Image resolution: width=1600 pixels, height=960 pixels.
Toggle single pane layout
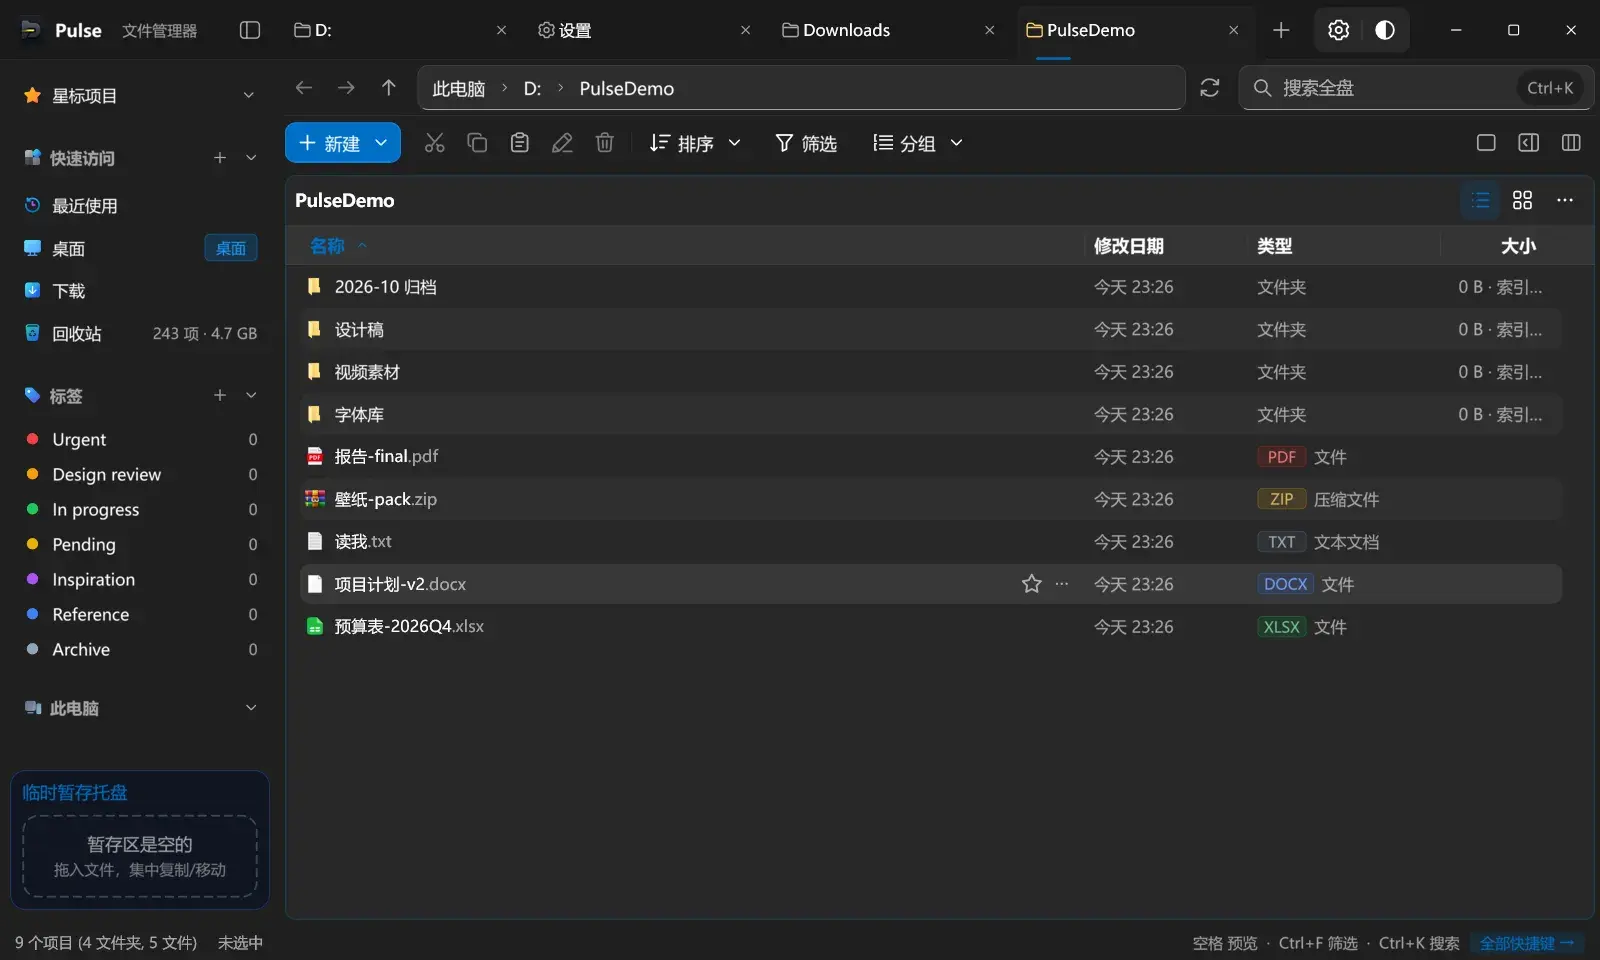click(x=1486, y=143)
